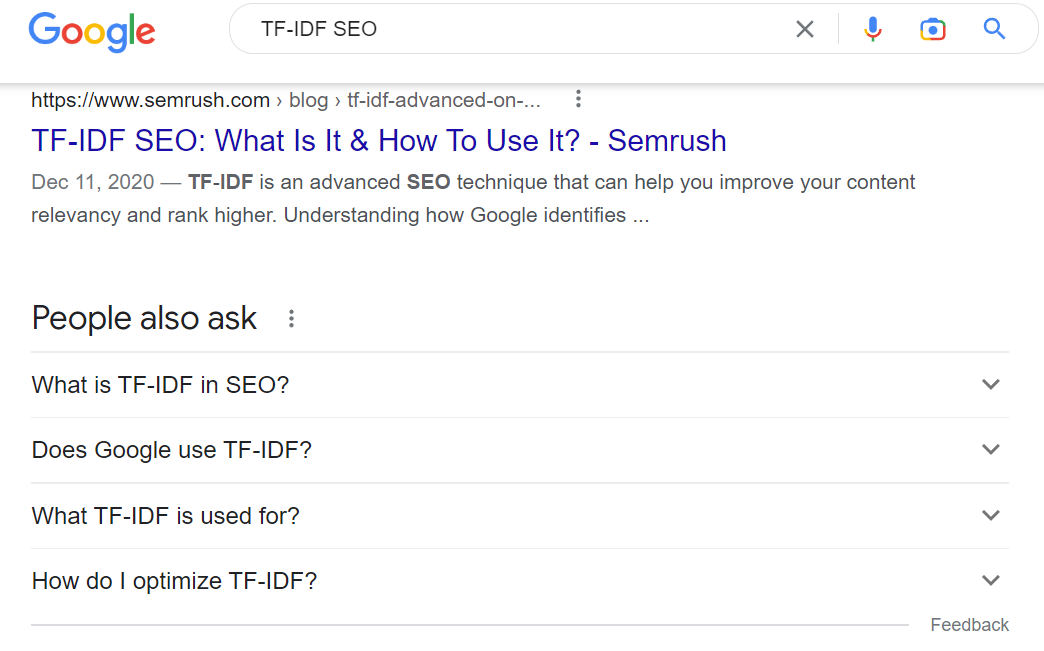Click the blue search magnifier icon
1044x651 pixels.
tap(994, 29)
